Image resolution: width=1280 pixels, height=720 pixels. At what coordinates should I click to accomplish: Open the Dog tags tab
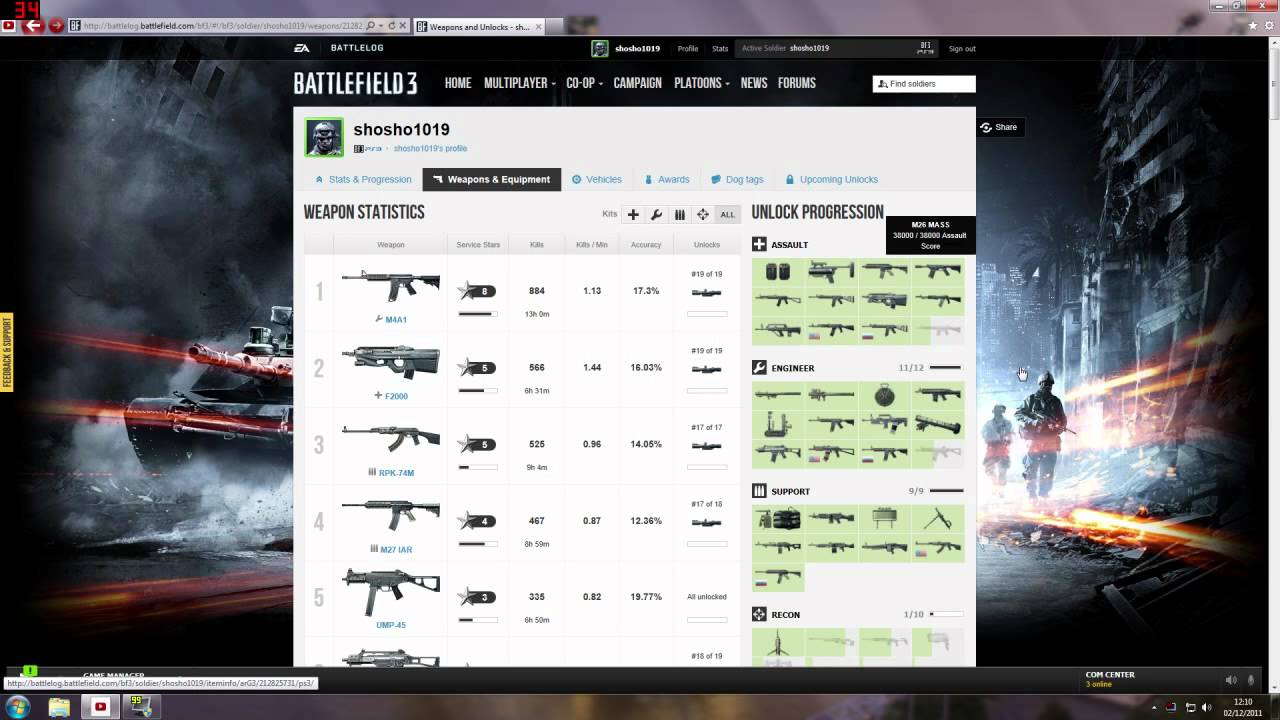(x=737, y=179)
